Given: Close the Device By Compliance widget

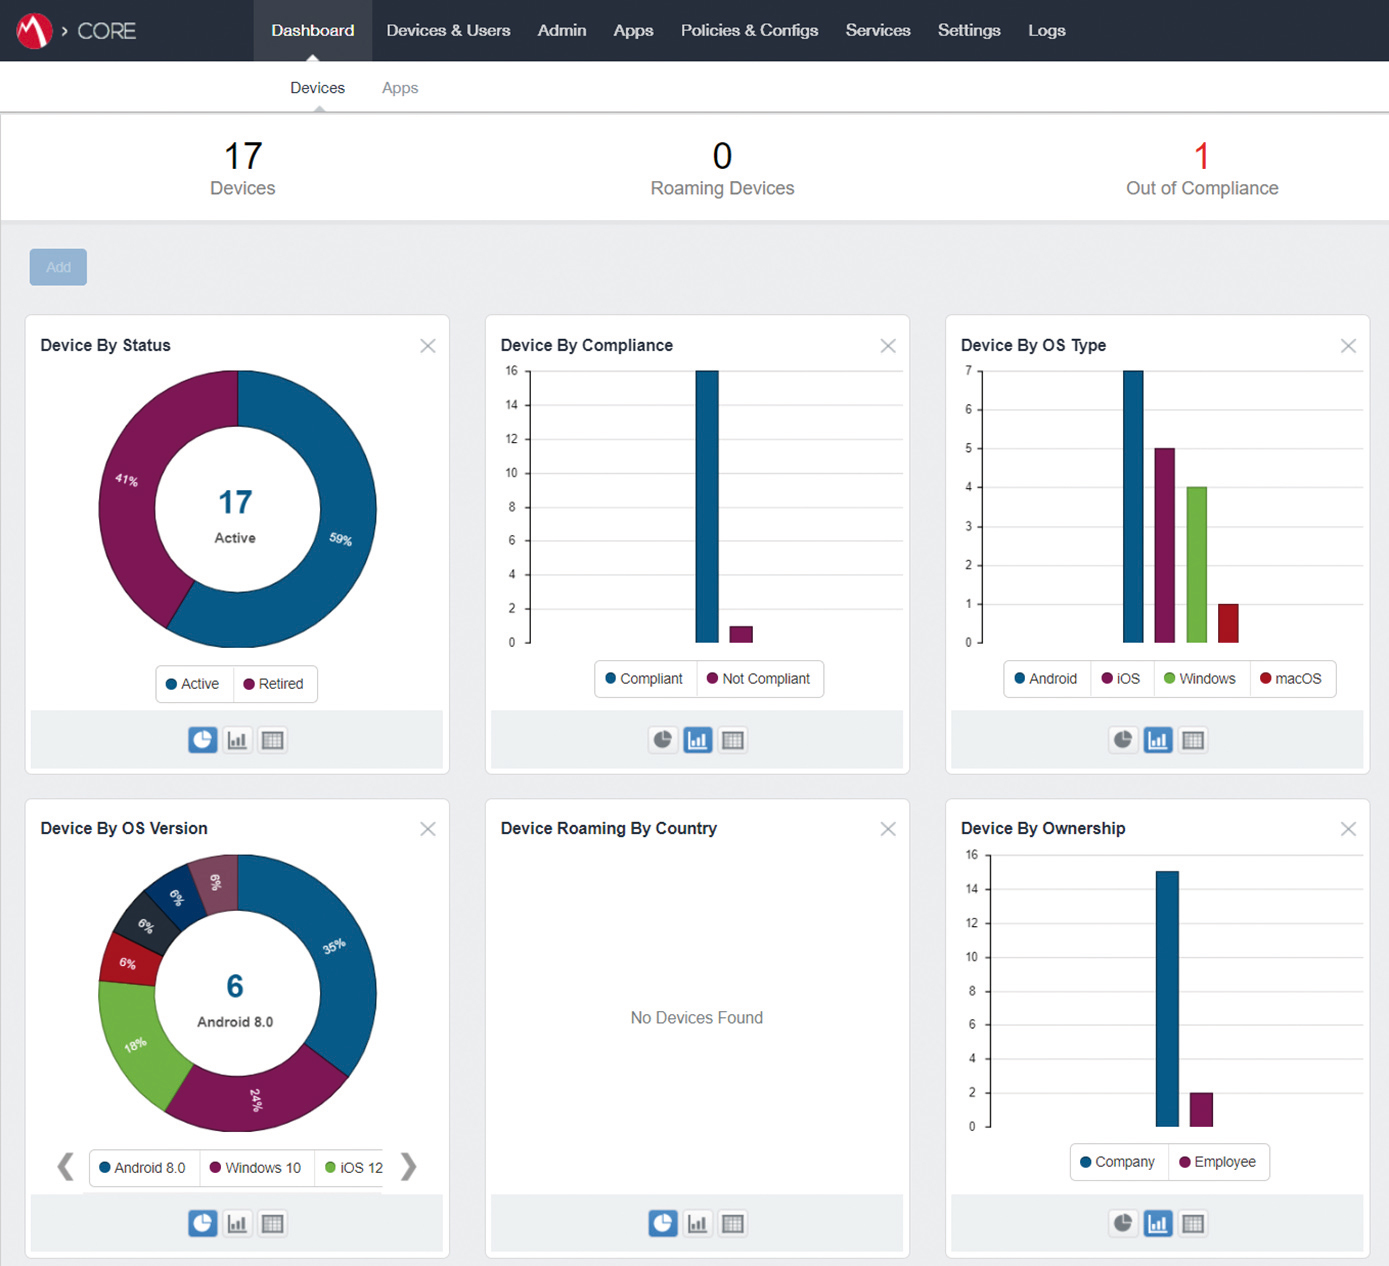Looking at the screenshot, I should pos(888,346).
